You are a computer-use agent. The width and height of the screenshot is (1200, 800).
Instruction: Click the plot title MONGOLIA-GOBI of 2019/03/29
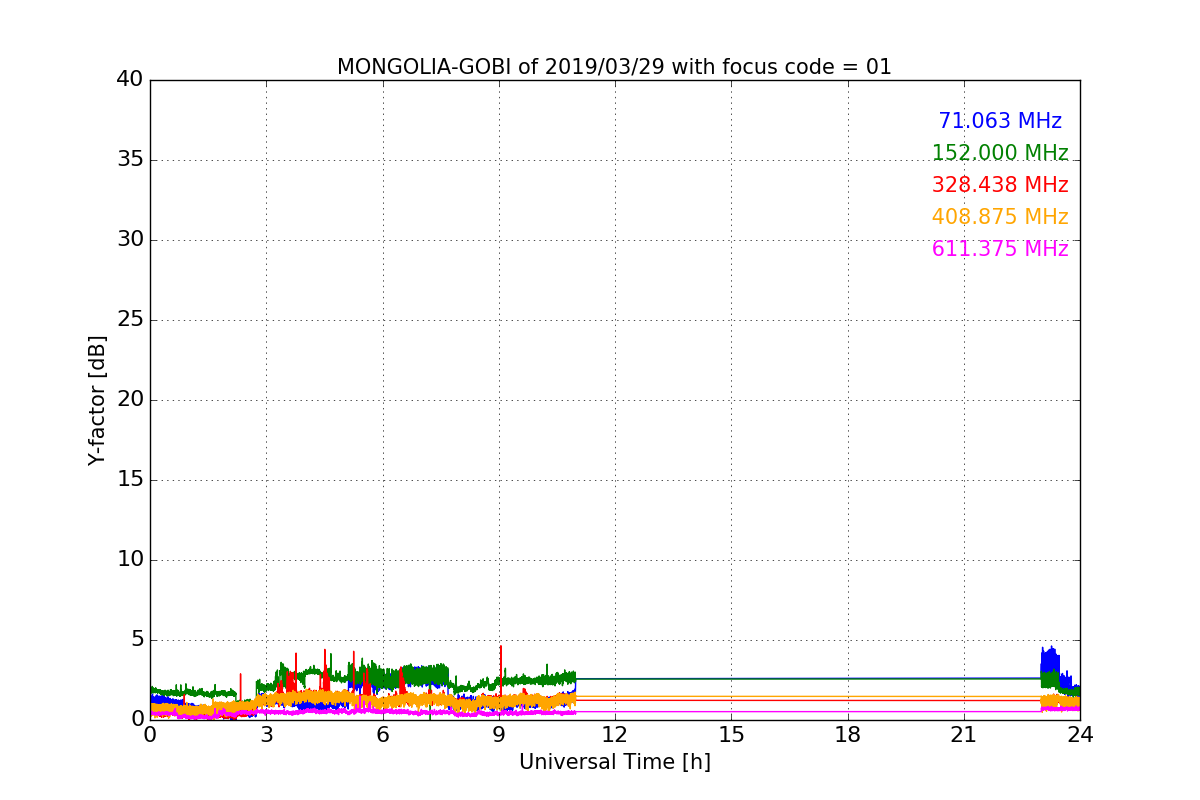[x=614, y=67]
